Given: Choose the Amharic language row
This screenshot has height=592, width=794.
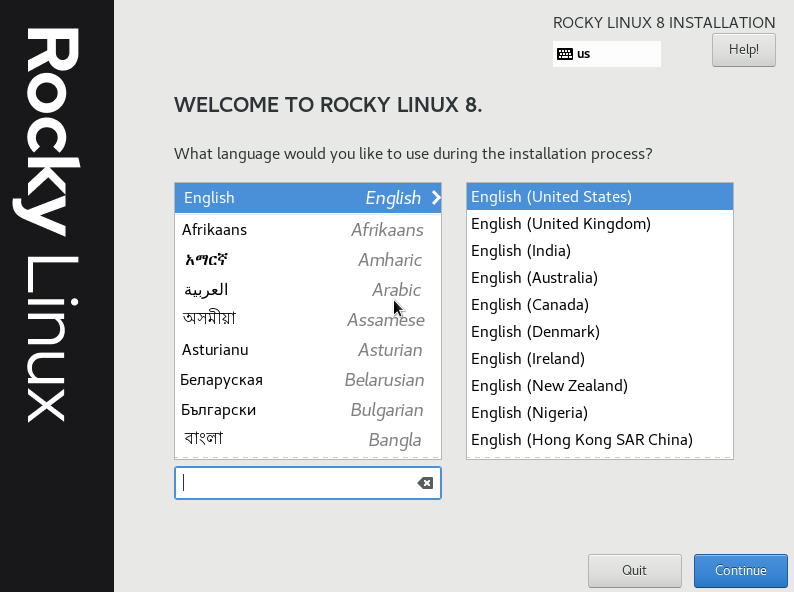Looking at the screenshot, I should 308,260.
